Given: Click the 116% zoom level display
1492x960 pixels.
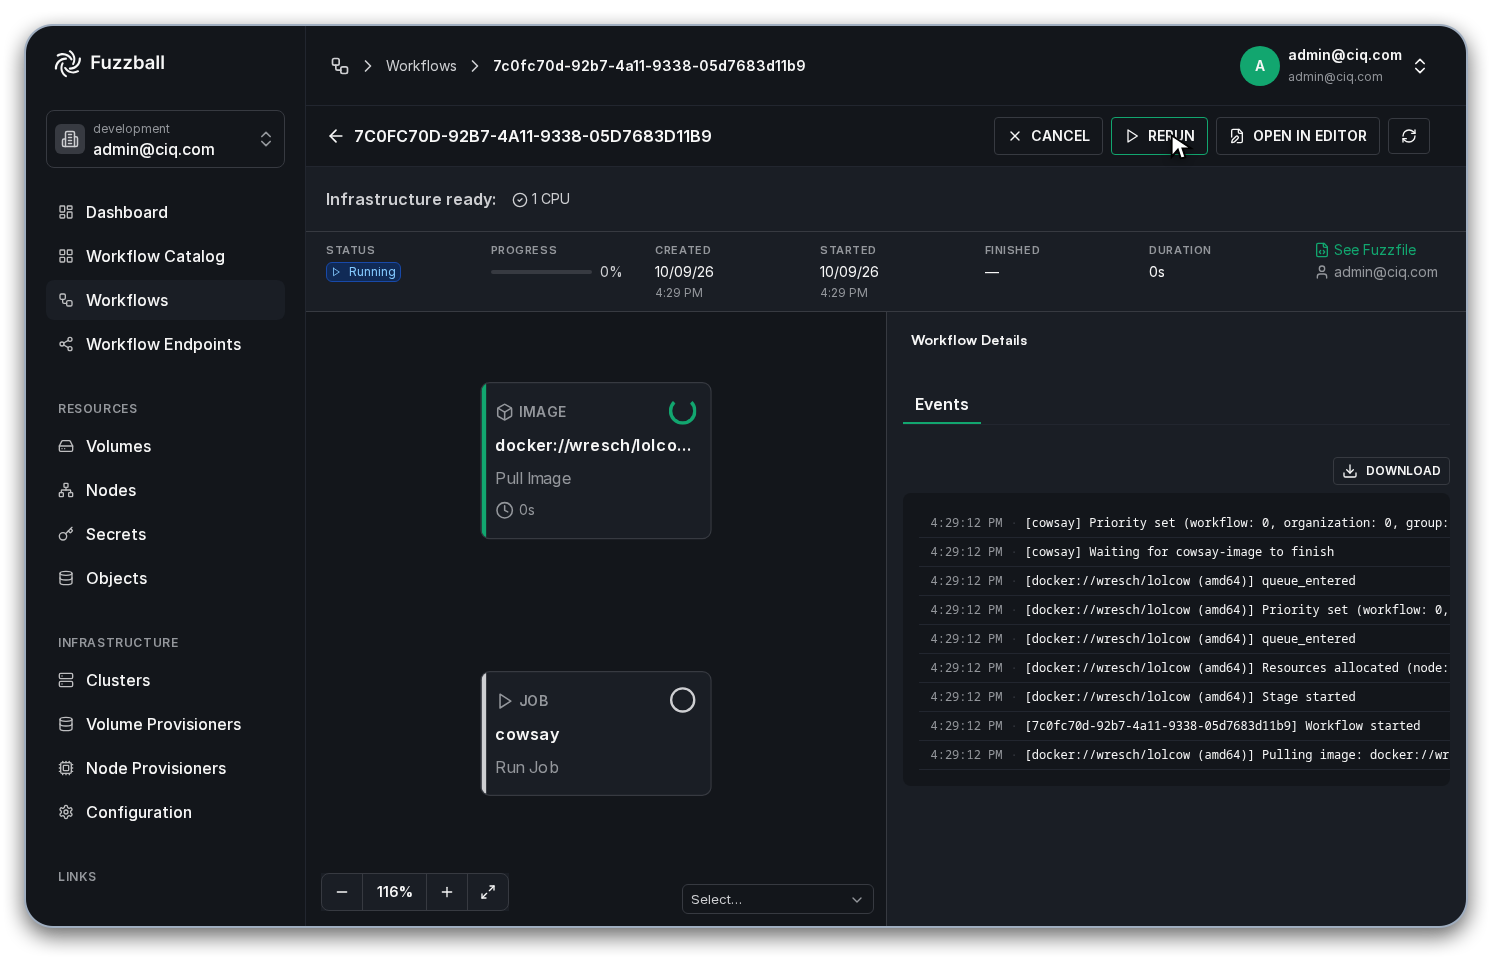Looking at the screenshot, I should [394, 892].
